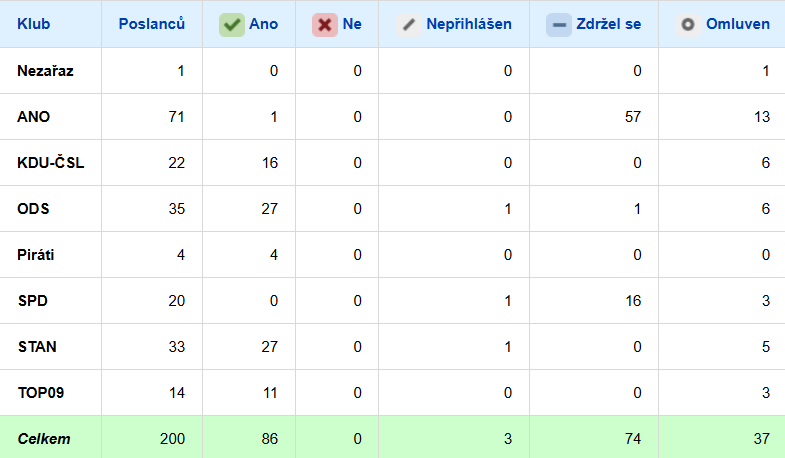Click the Celkem total row label

pos(44,439)
